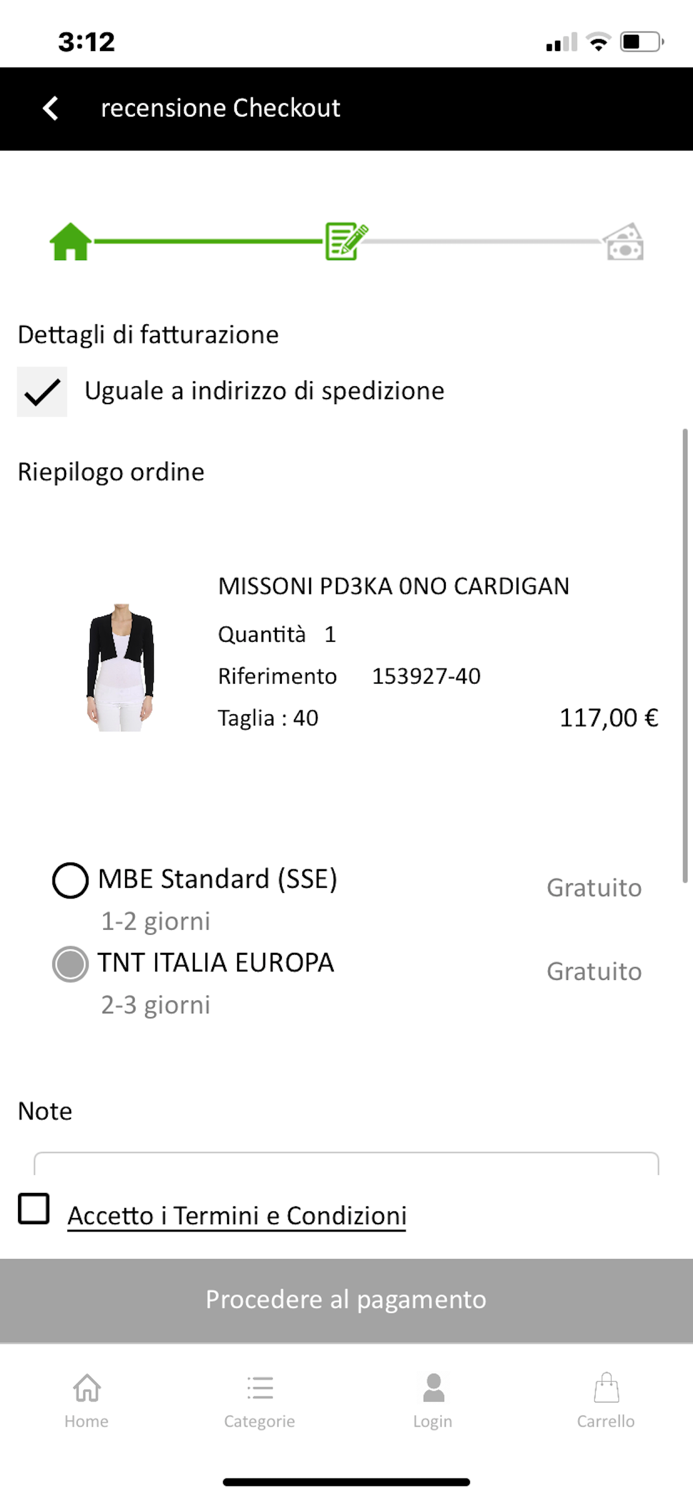This screenshot has width=693, height=1500.
Task: Tap the Login person icon in bottom navigation
Action: [x=433, y=1385]
